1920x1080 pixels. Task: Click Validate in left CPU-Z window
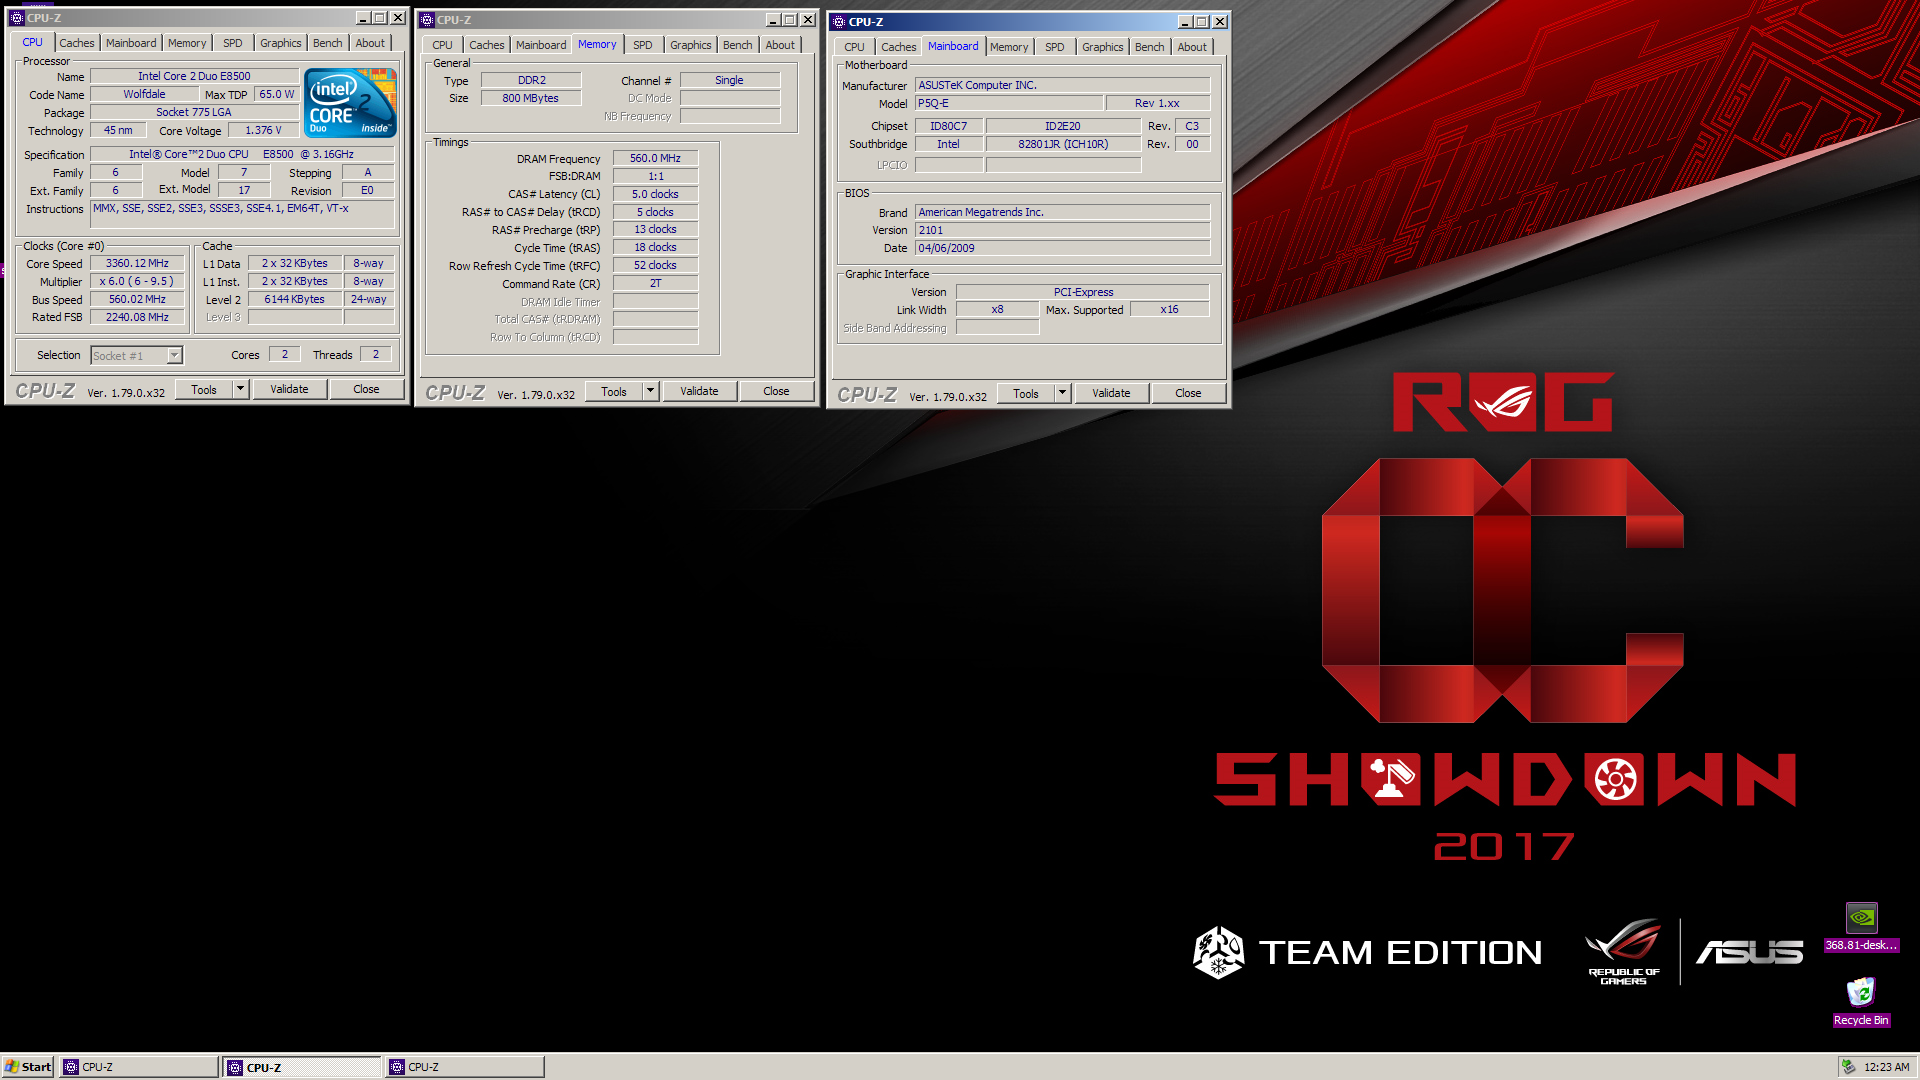(289, 390)
